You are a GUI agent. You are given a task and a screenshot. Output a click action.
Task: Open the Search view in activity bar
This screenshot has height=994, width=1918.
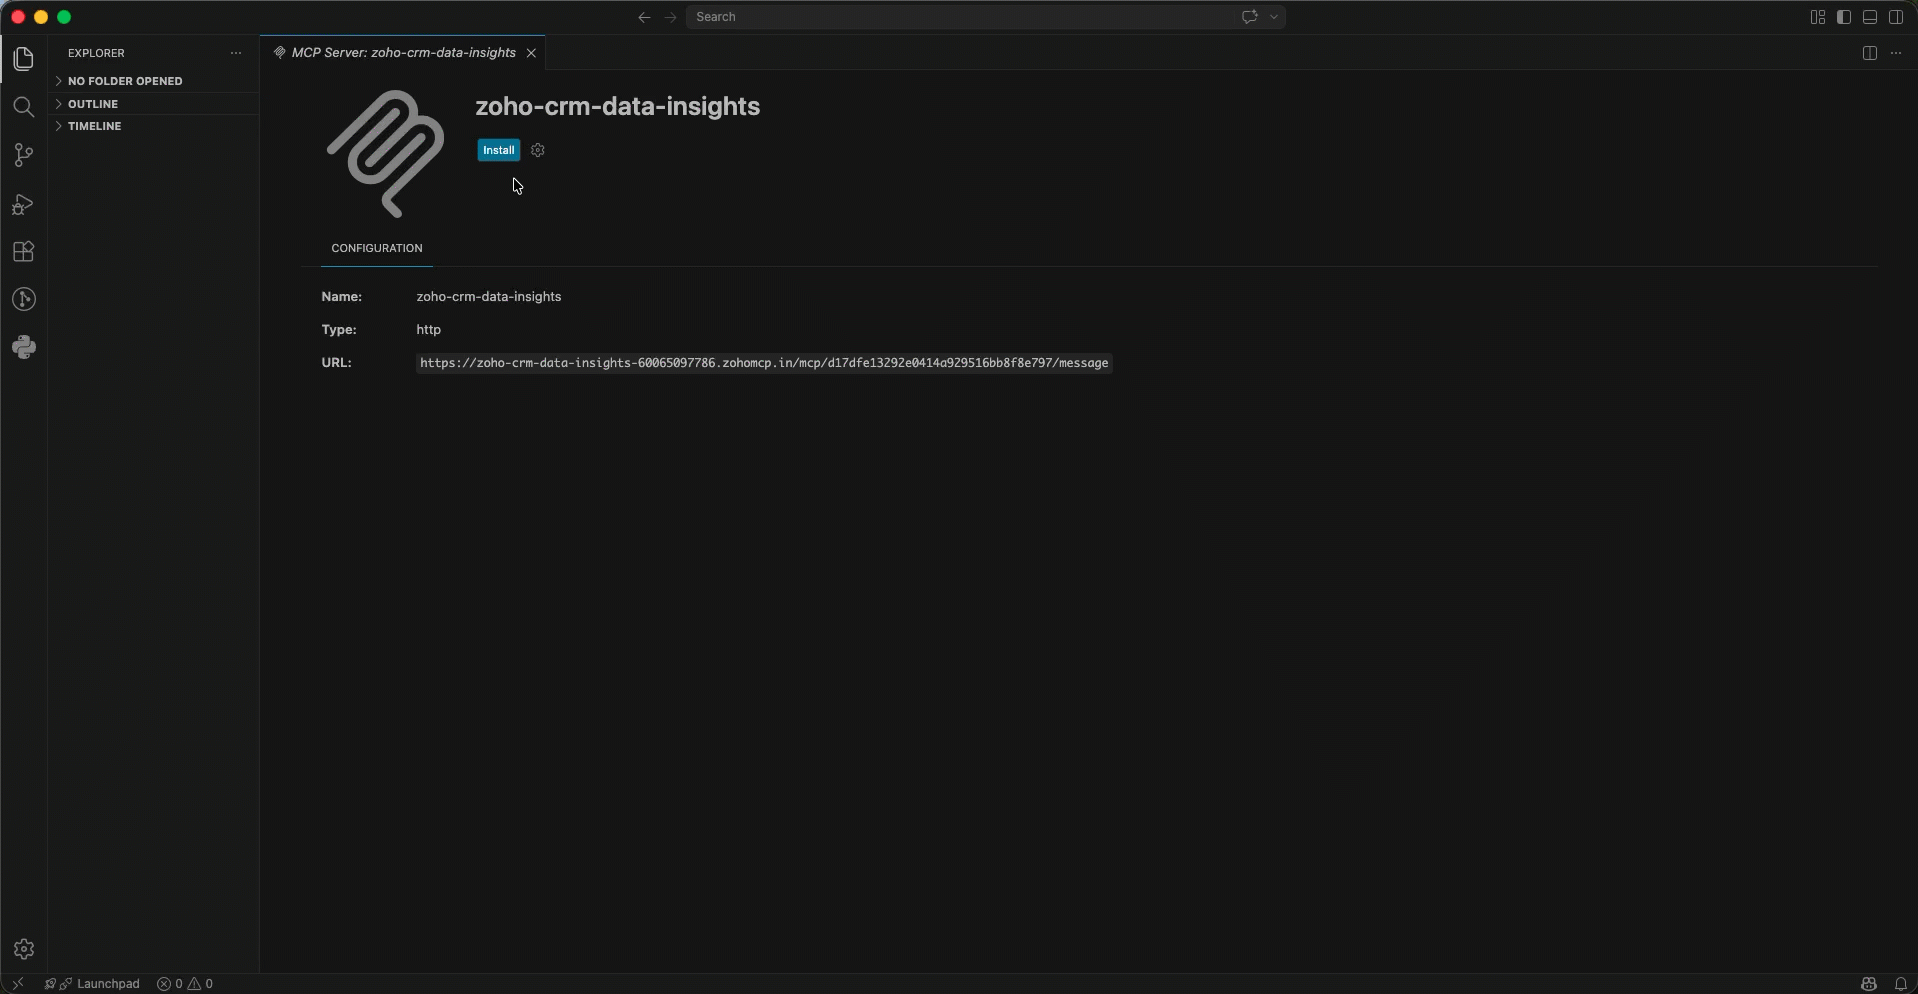click(24, 107)
